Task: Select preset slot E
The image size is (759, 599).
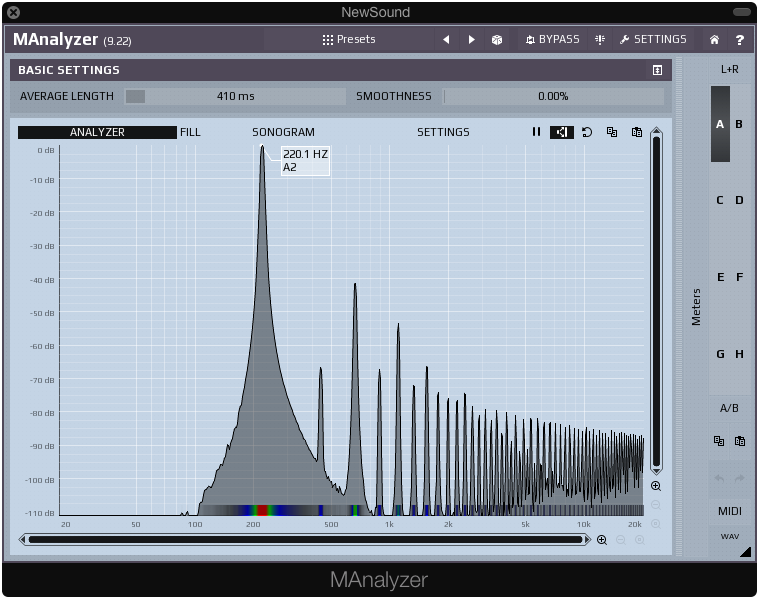Action: (720, 277)
